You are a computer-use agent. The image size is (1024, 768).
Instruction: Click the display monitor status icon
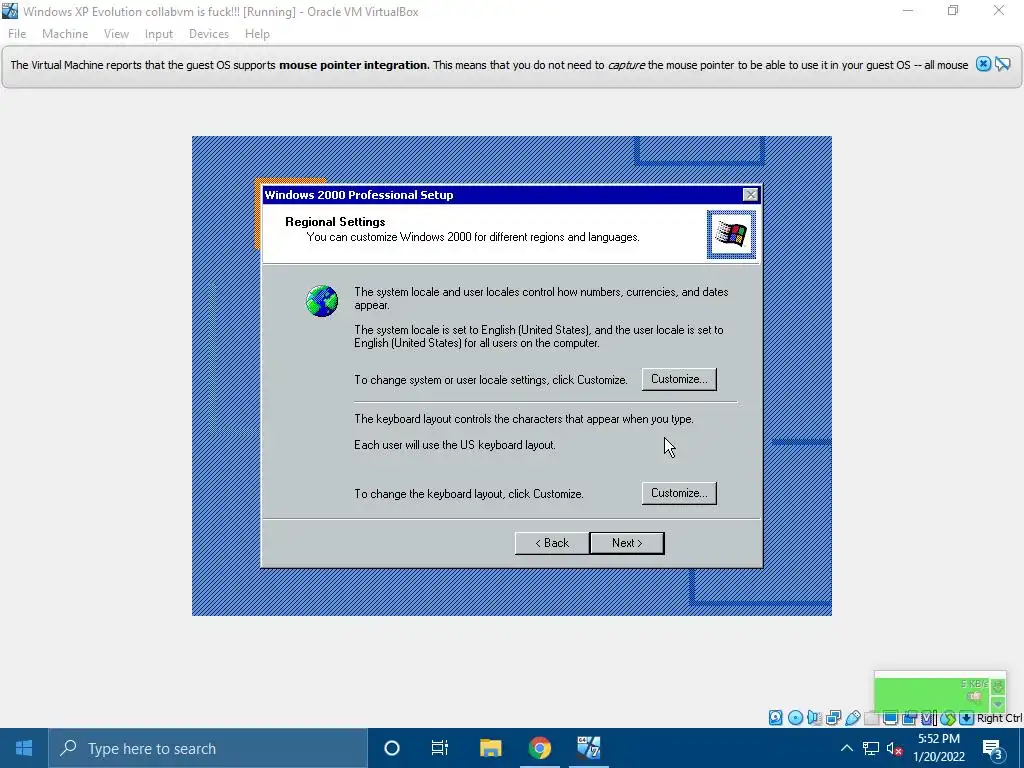coord(890,718)
